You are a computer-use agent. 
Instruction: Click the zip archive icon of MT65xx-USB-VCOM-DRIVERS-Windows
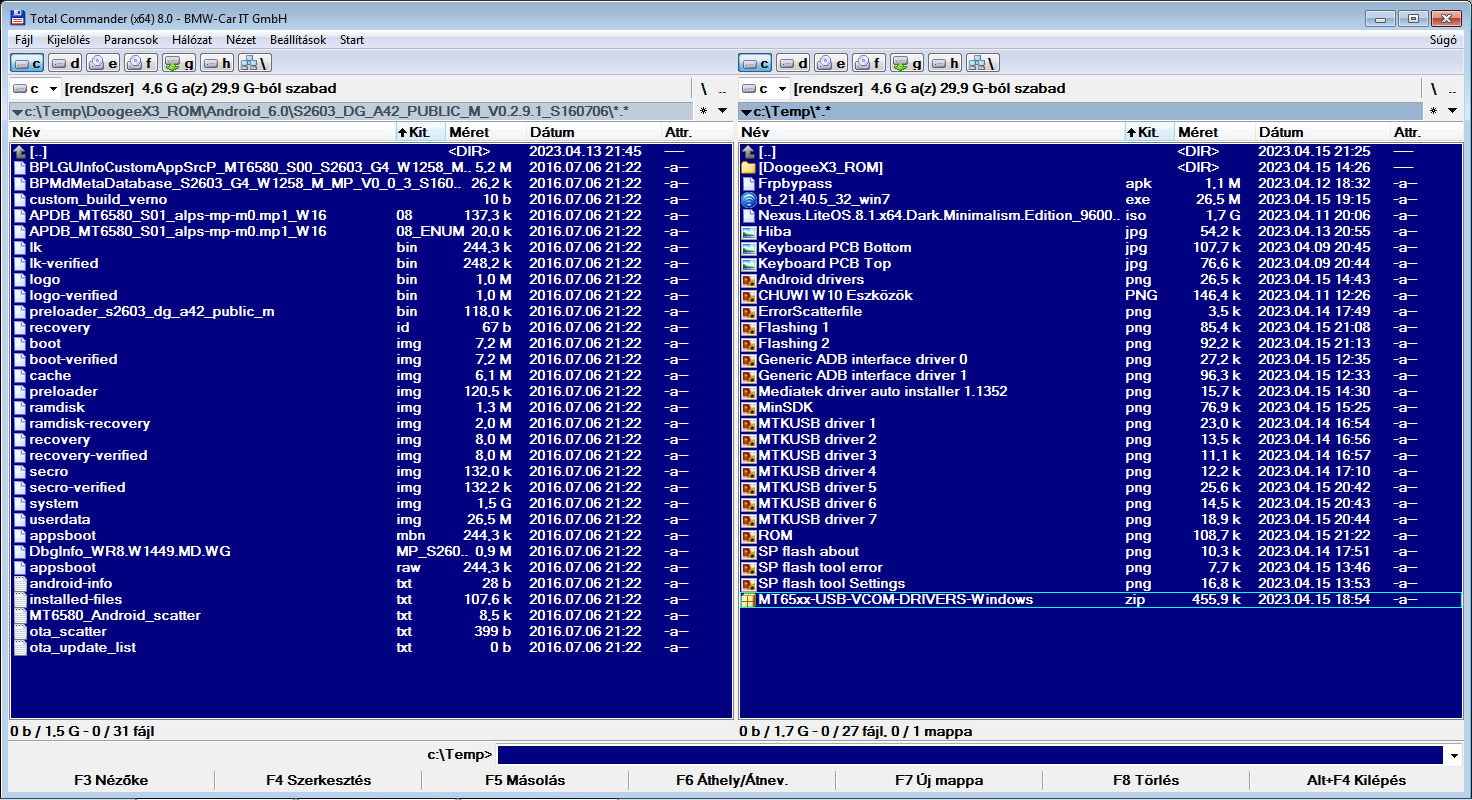pyautogui.click(x=749, y=599)
